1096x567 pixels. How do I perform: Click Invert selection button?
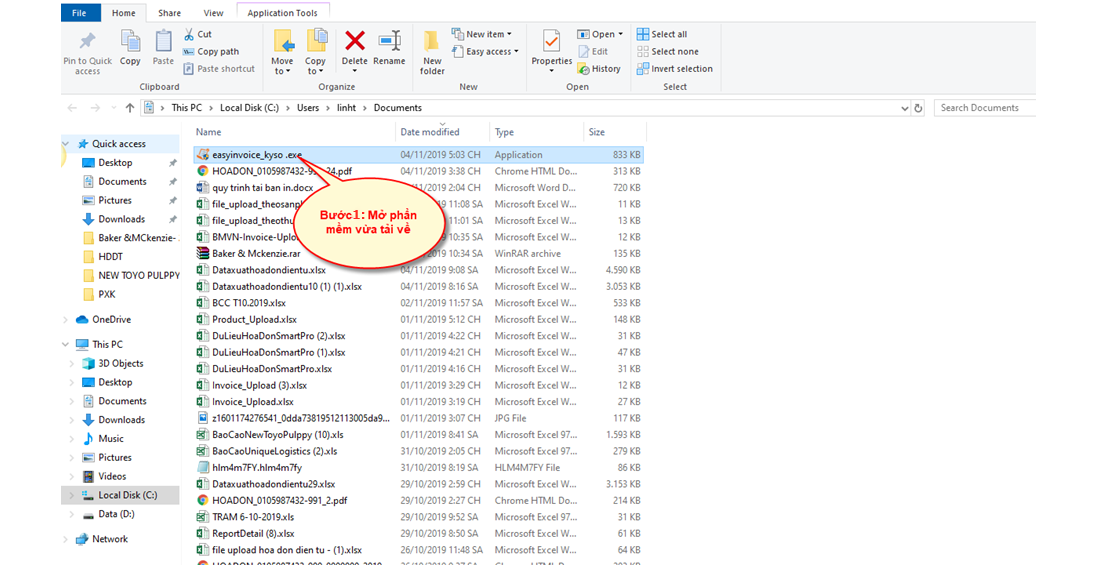[x=674, y=69]
